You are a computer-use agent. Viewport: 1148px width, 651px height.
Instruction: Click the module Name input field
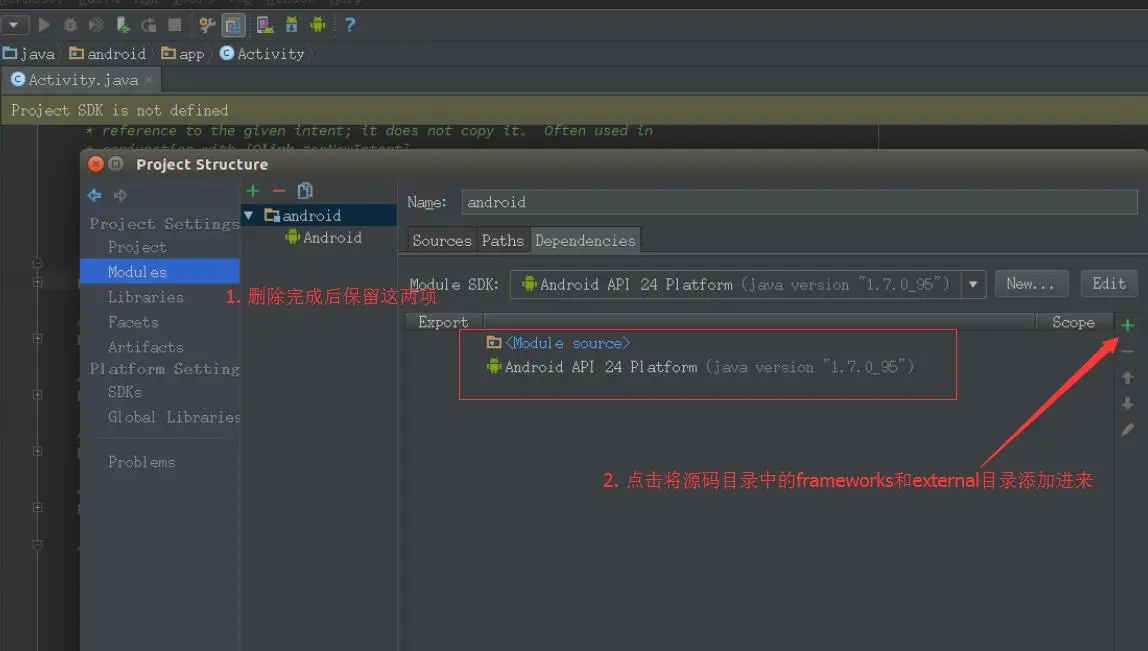[x=799, y=202]
